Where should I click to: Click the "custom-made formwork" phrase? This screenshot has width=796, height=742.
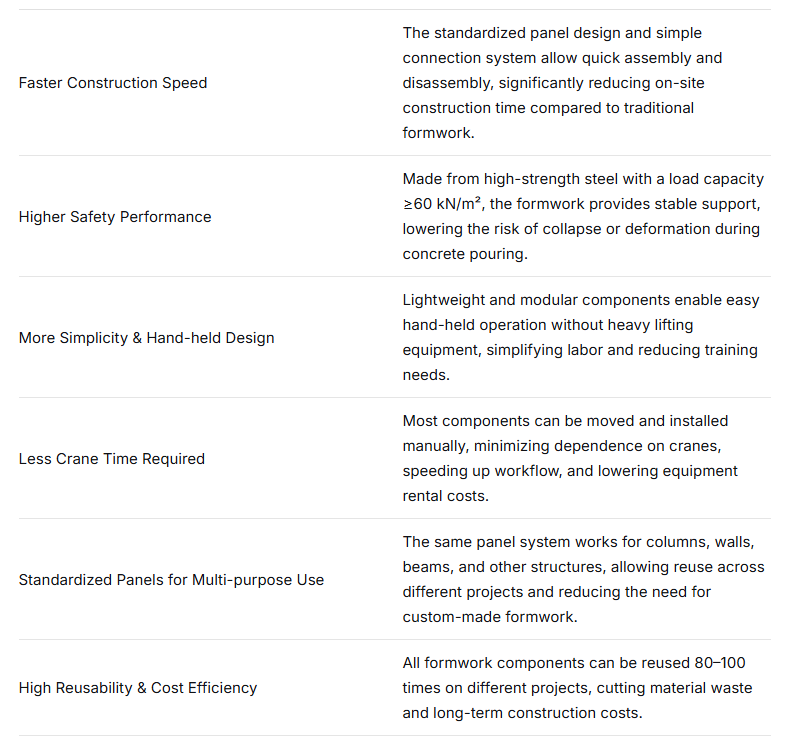[489, 616]
